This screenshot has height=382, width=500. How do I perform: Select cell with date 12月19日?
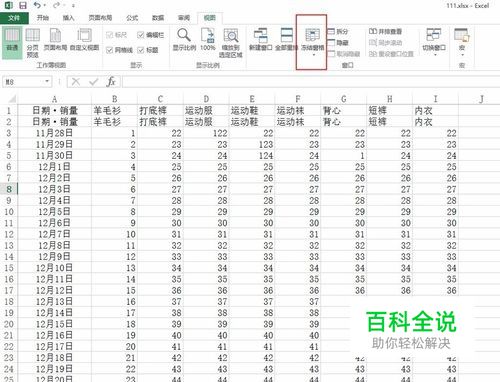click(x=54, y=369)
